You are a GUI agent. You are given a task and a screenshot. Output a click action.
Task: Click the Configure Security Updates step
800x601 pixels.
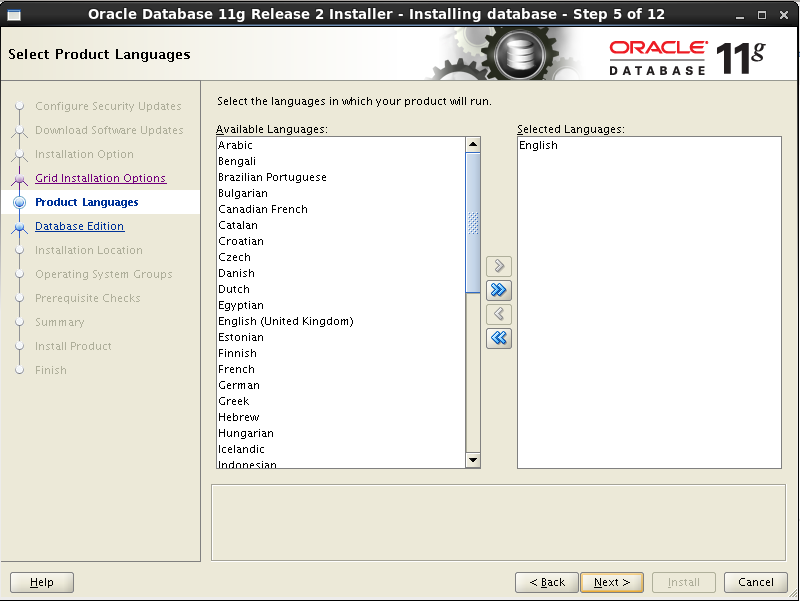click(x=108, y=106)
